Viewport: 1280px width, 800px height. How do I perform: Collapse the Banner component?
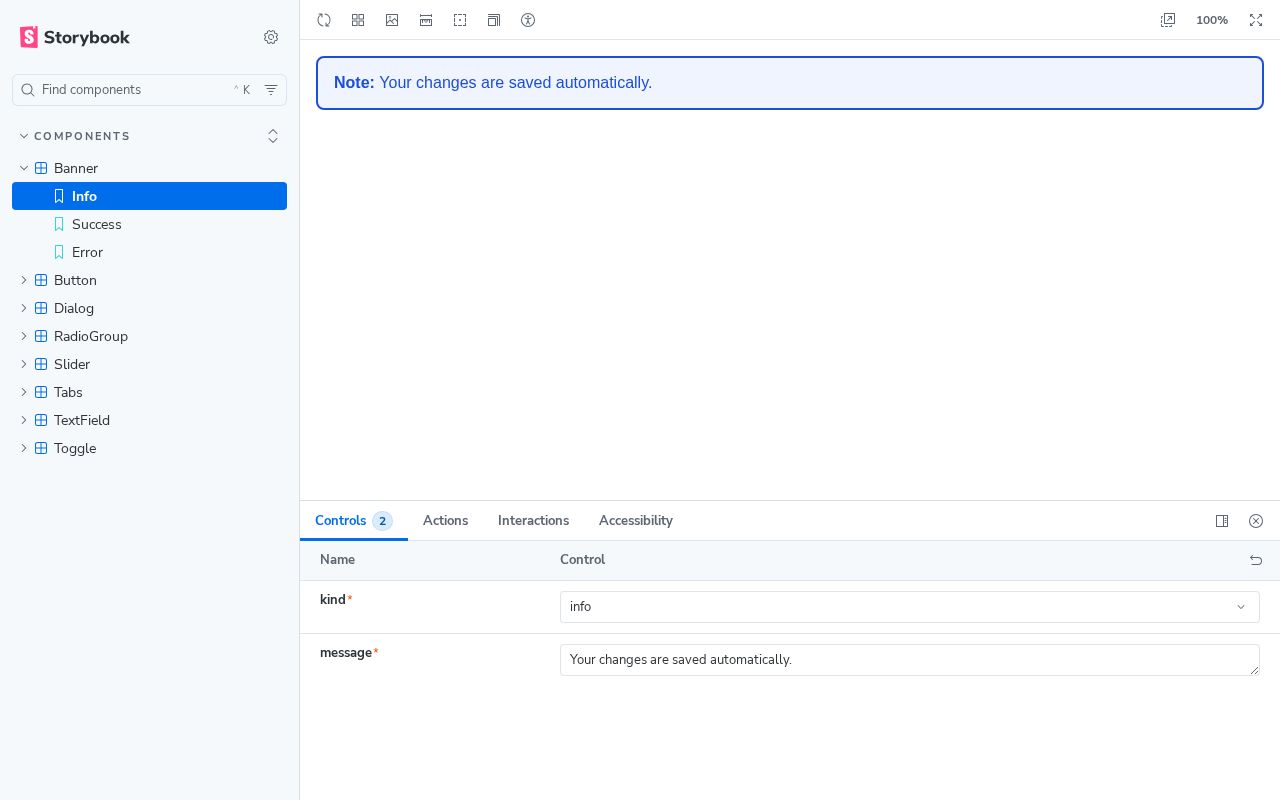point(150,168)
